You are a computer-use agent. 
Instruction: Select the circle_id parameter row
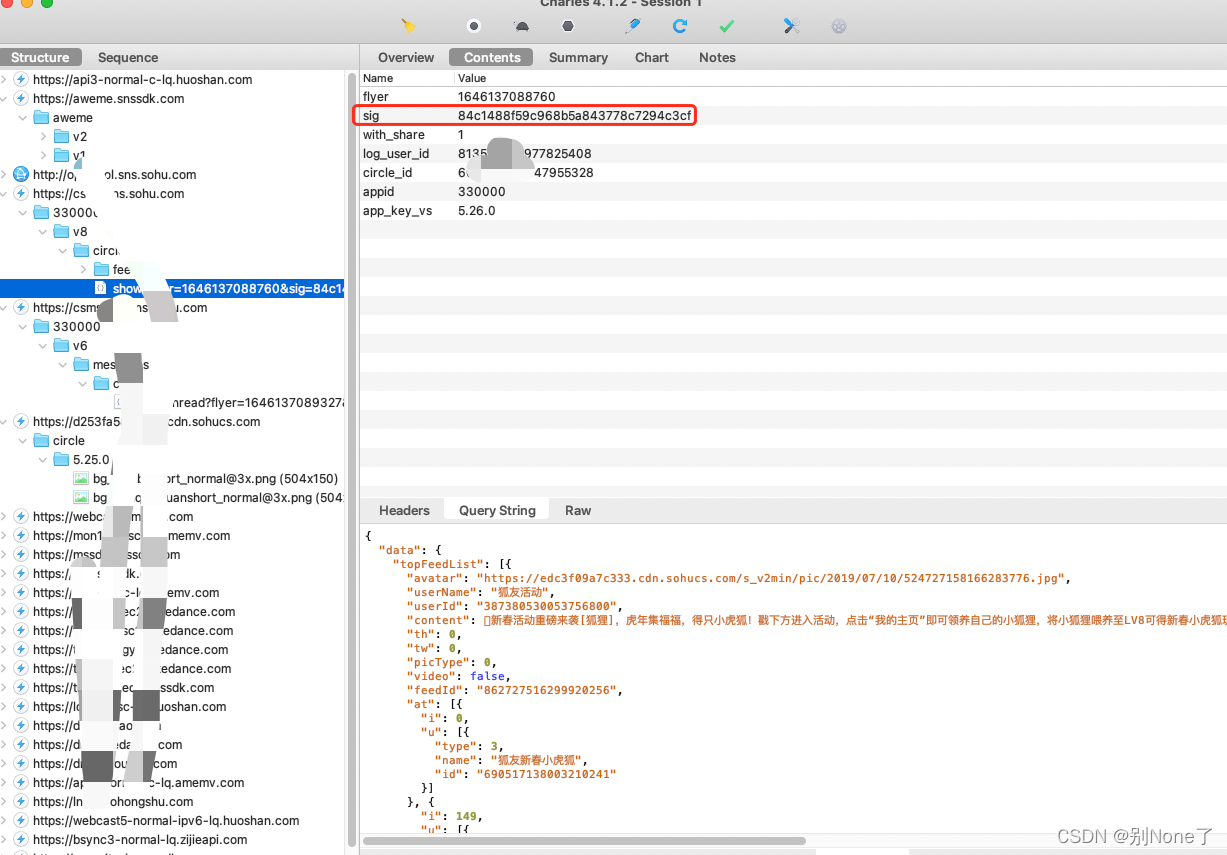[x=793, y=173]
